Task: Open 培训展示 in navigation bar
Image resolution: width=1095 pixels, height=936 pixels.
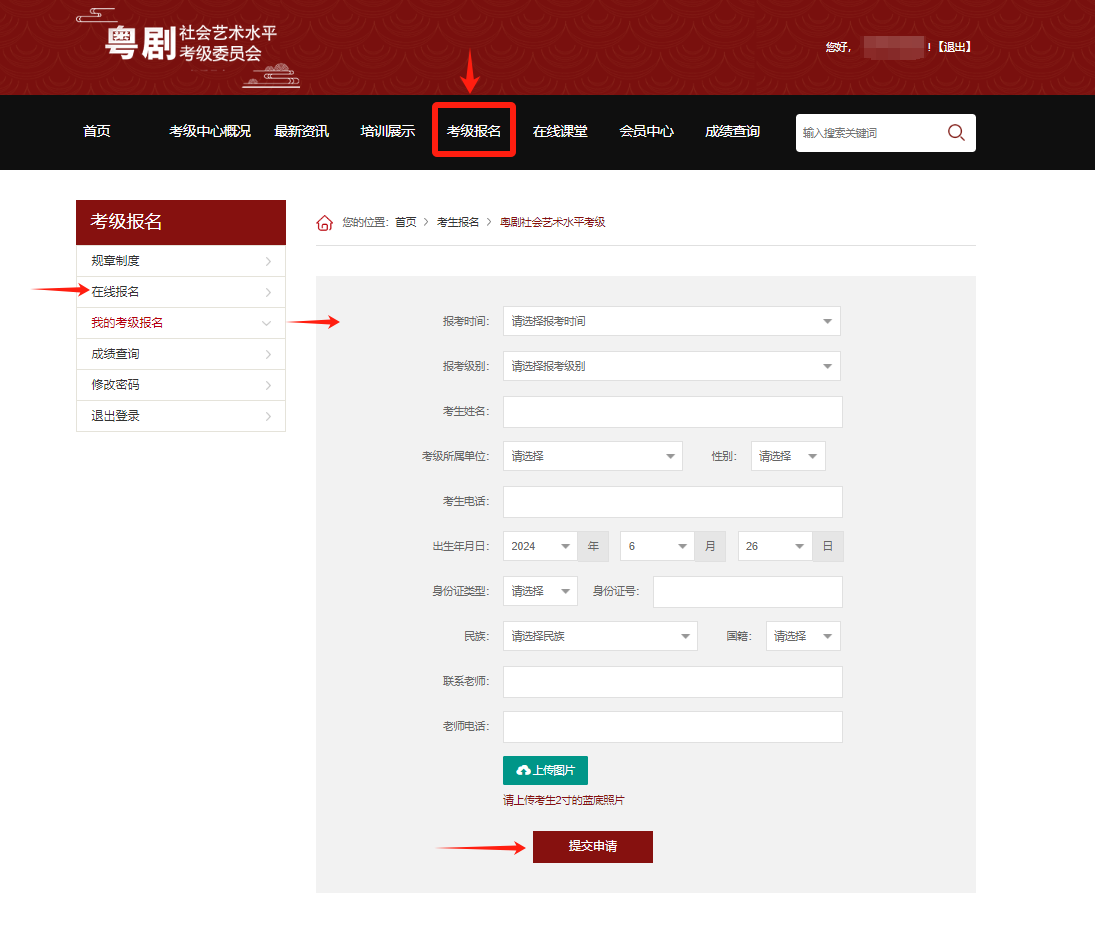Action: tap(388, 131)
